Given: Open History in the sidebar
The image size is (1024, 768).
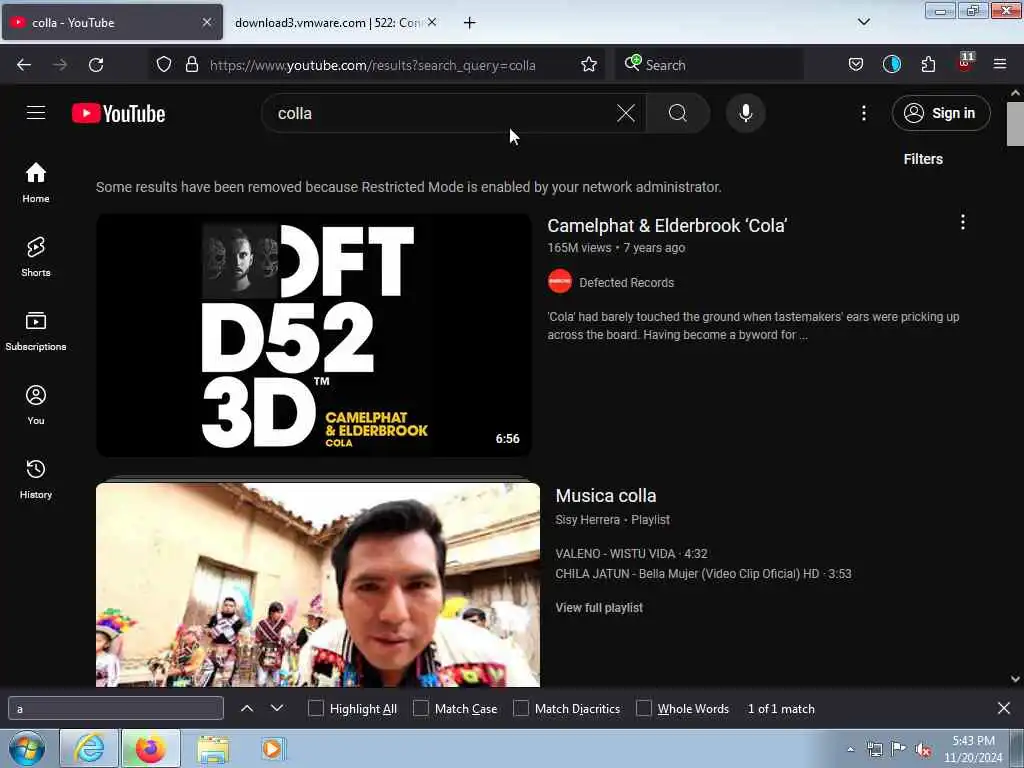Looking at the screenshot, I should click(36, 479).
